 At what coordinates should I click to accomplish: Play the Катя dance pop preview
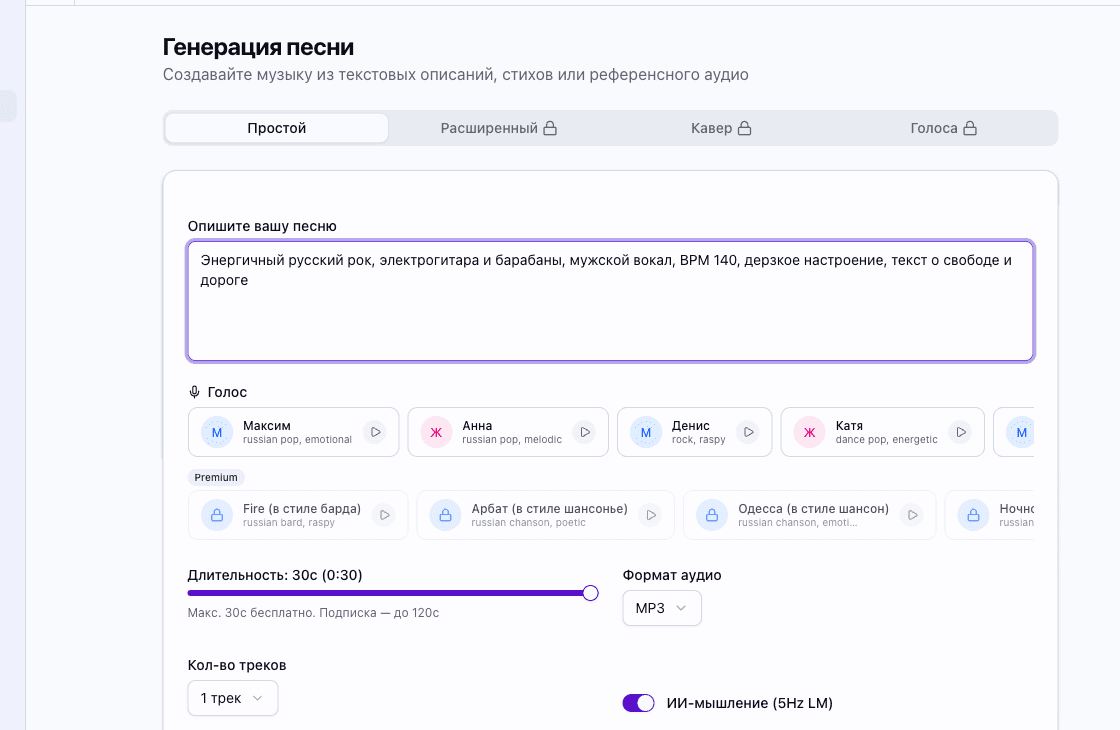pos(960,431)
